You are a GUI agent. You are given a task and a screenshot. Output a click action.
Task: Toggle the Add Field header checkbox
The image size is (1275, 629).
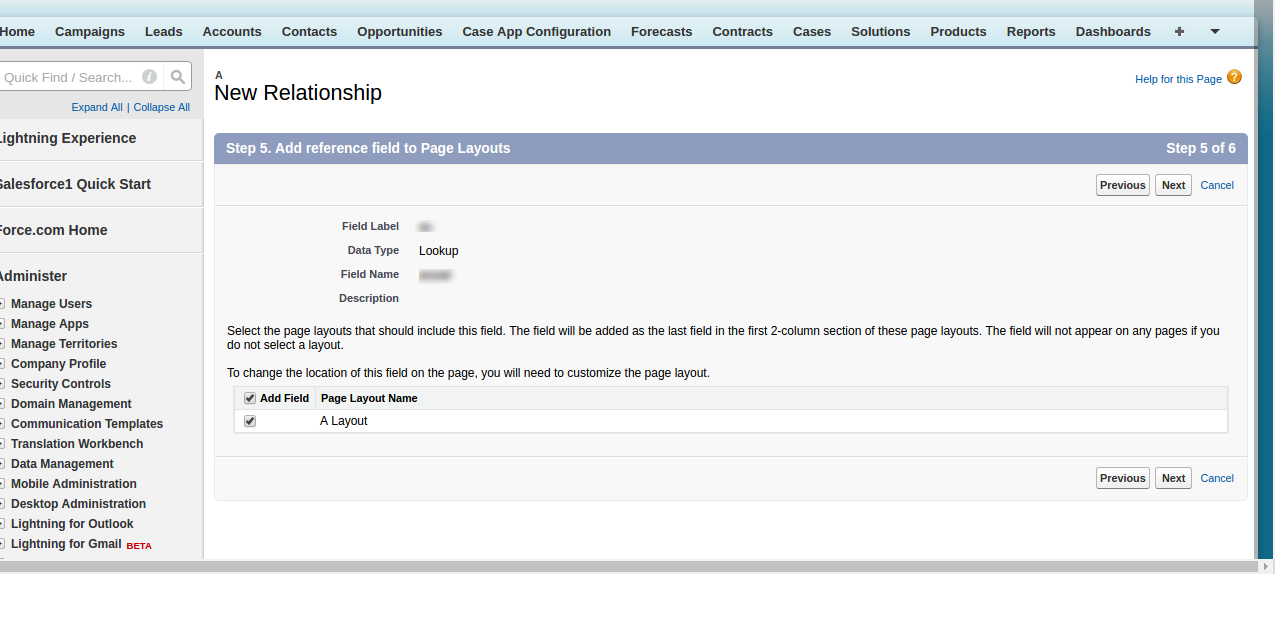250,398
